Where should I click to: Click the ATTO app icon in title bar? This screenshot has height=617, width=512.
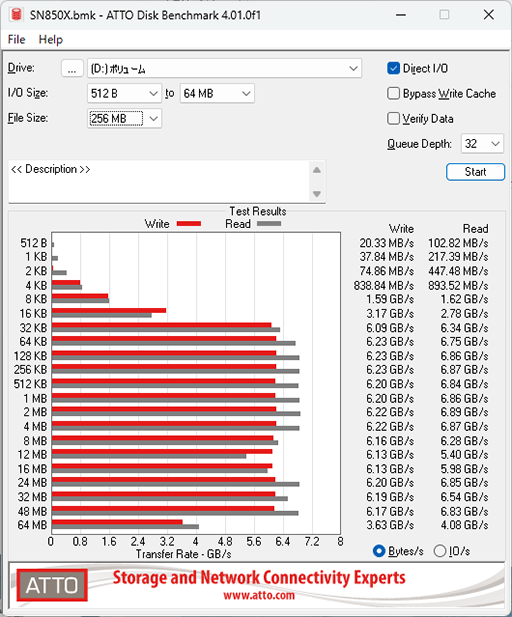[16, 15]
